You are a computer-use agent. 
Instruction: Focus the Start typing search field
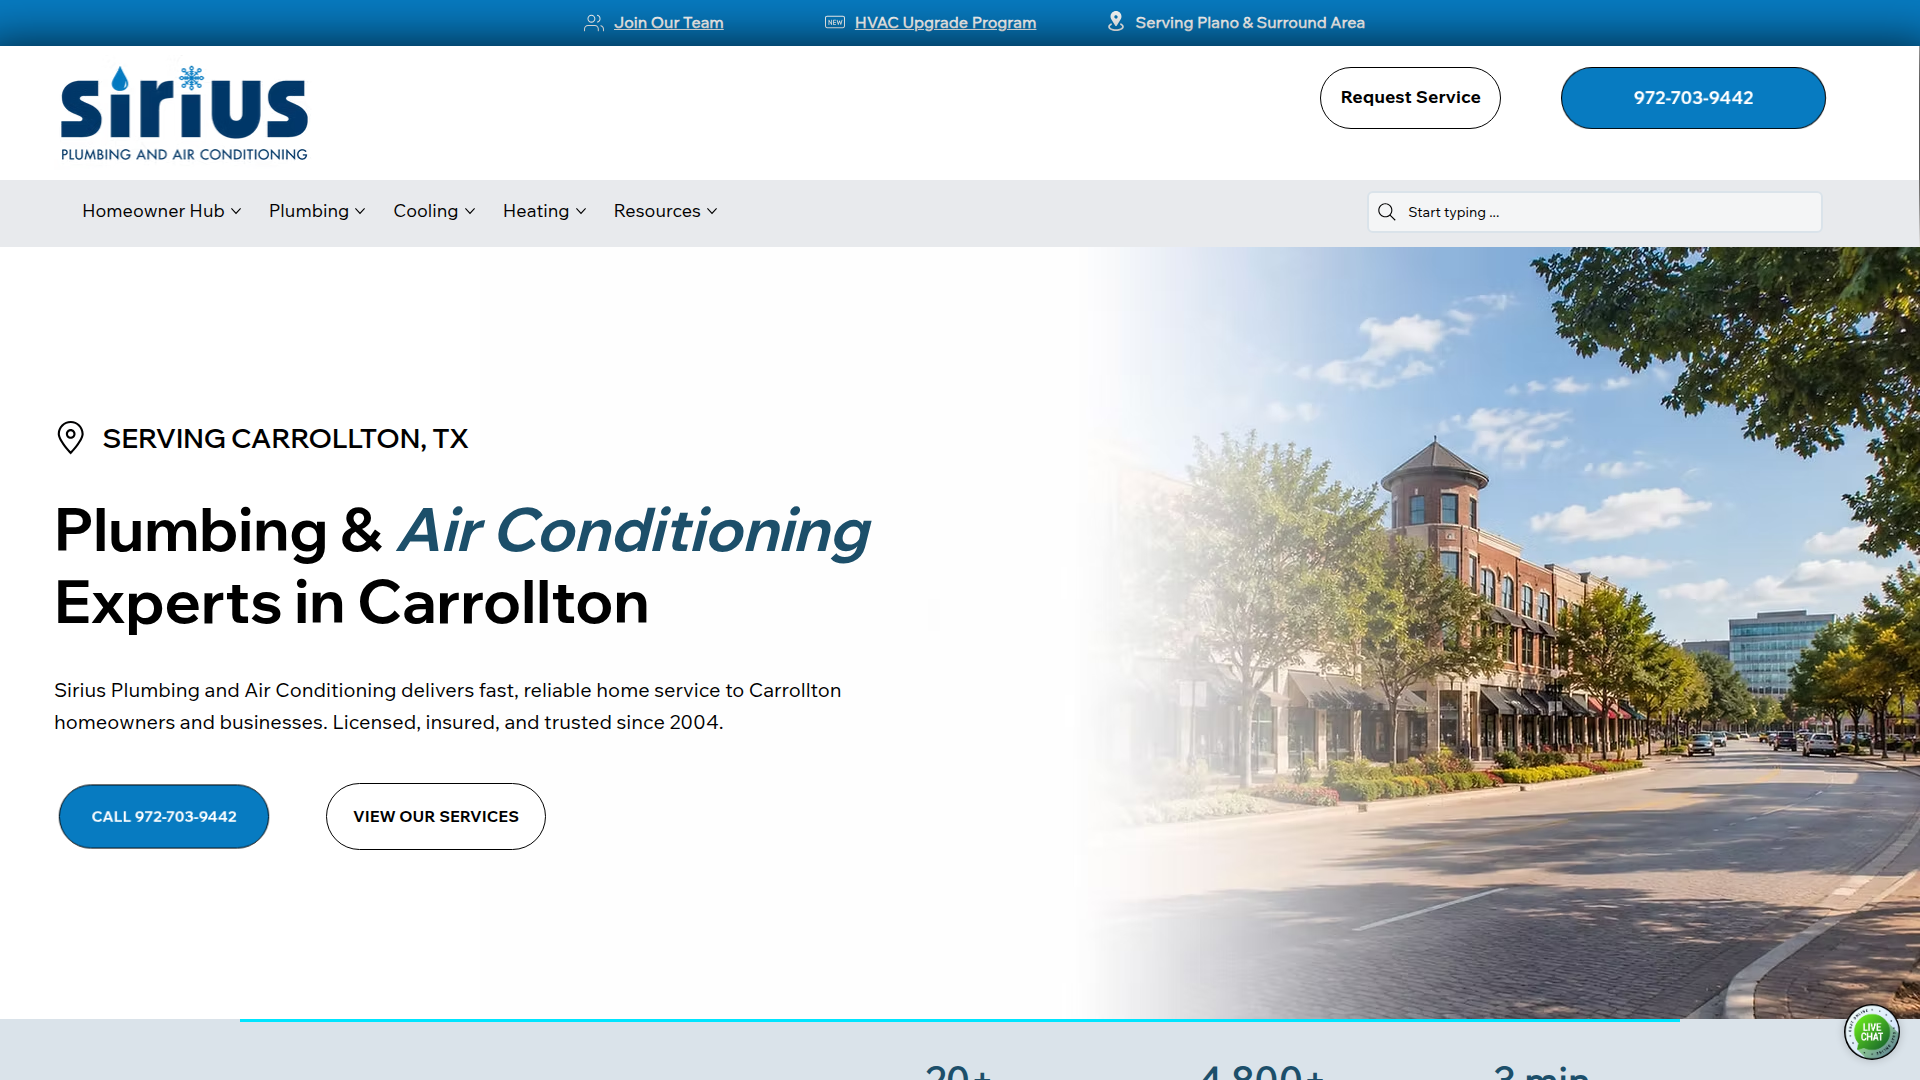(1595, 212)
